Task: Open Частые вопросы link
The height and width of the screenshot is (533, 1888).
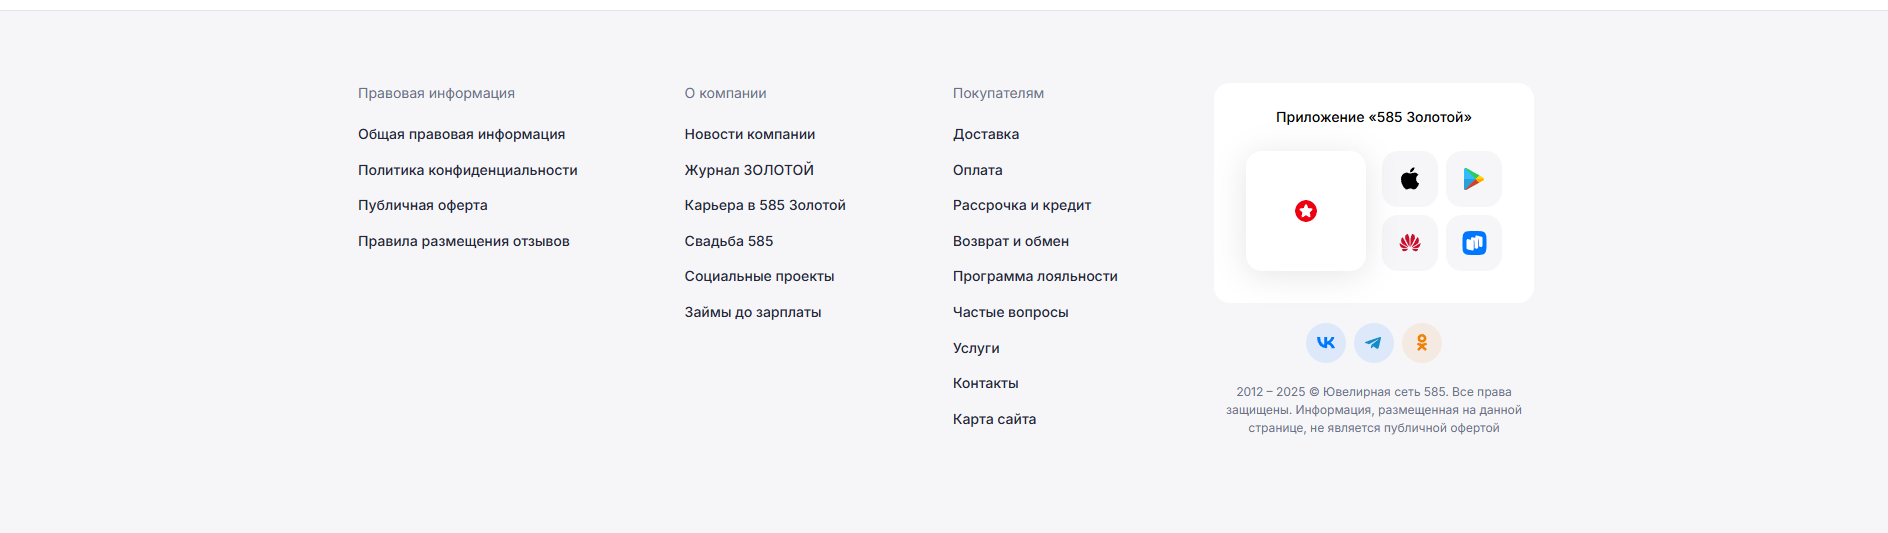Action: point(1011,312)
